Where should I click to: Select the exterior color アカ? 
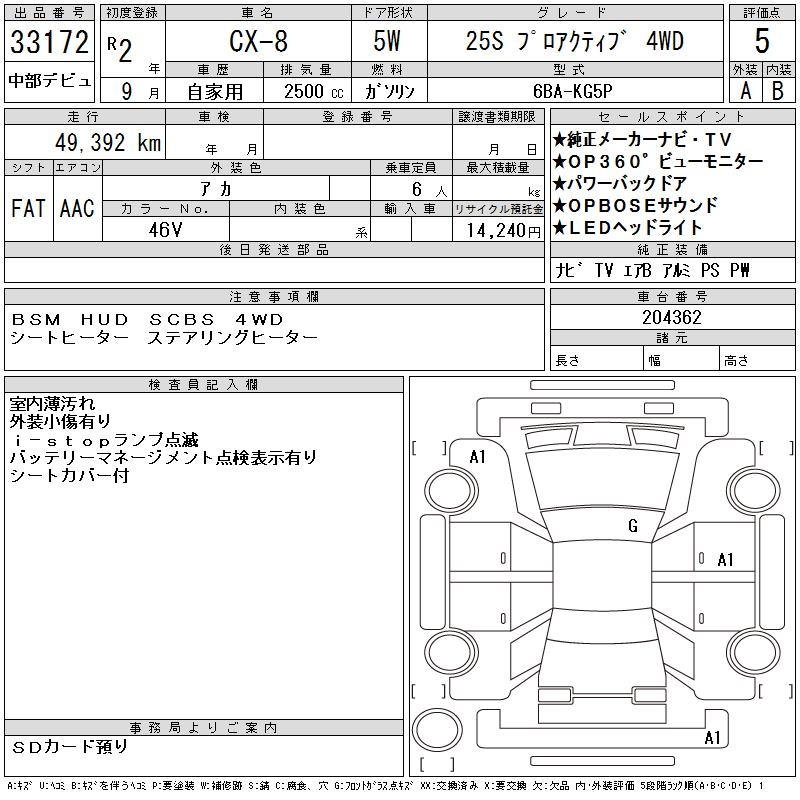tap(216, 189)
